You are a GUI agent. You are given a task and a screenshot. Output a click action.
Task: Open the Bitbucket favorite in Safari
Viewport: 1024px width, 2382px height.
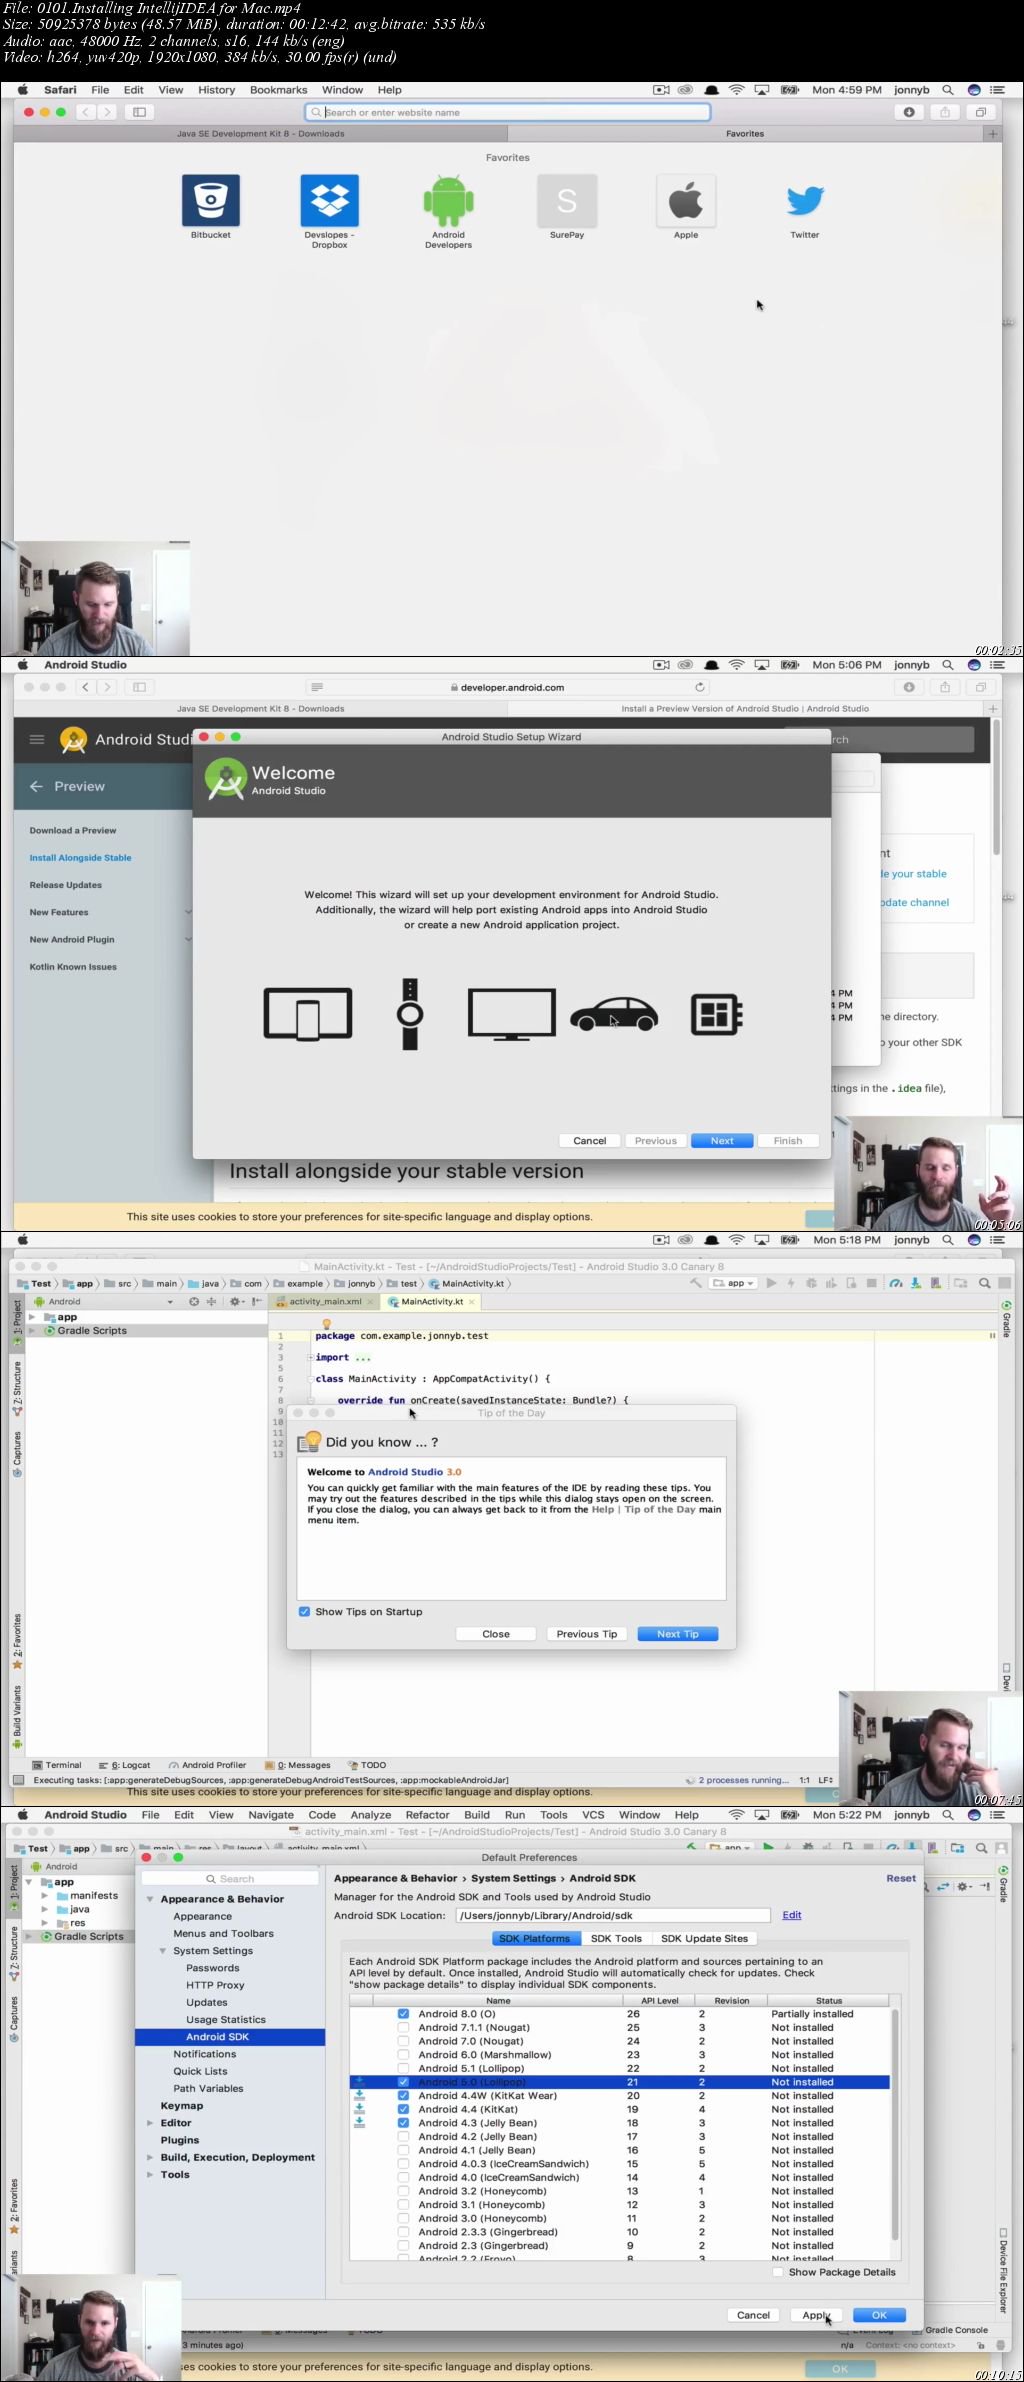[x=210, y=200]
